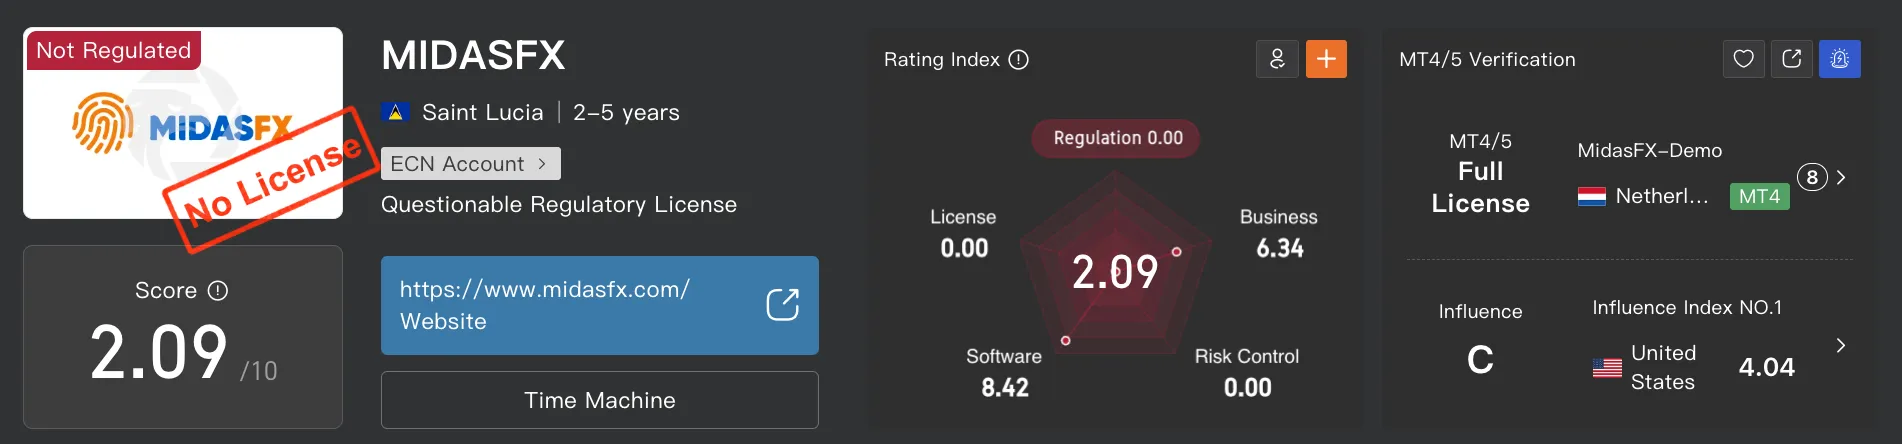Image resolution: width=1902 pixels, height=444 pixels.
Task: Click the 2–5 years text
Action: pos(626,112)
